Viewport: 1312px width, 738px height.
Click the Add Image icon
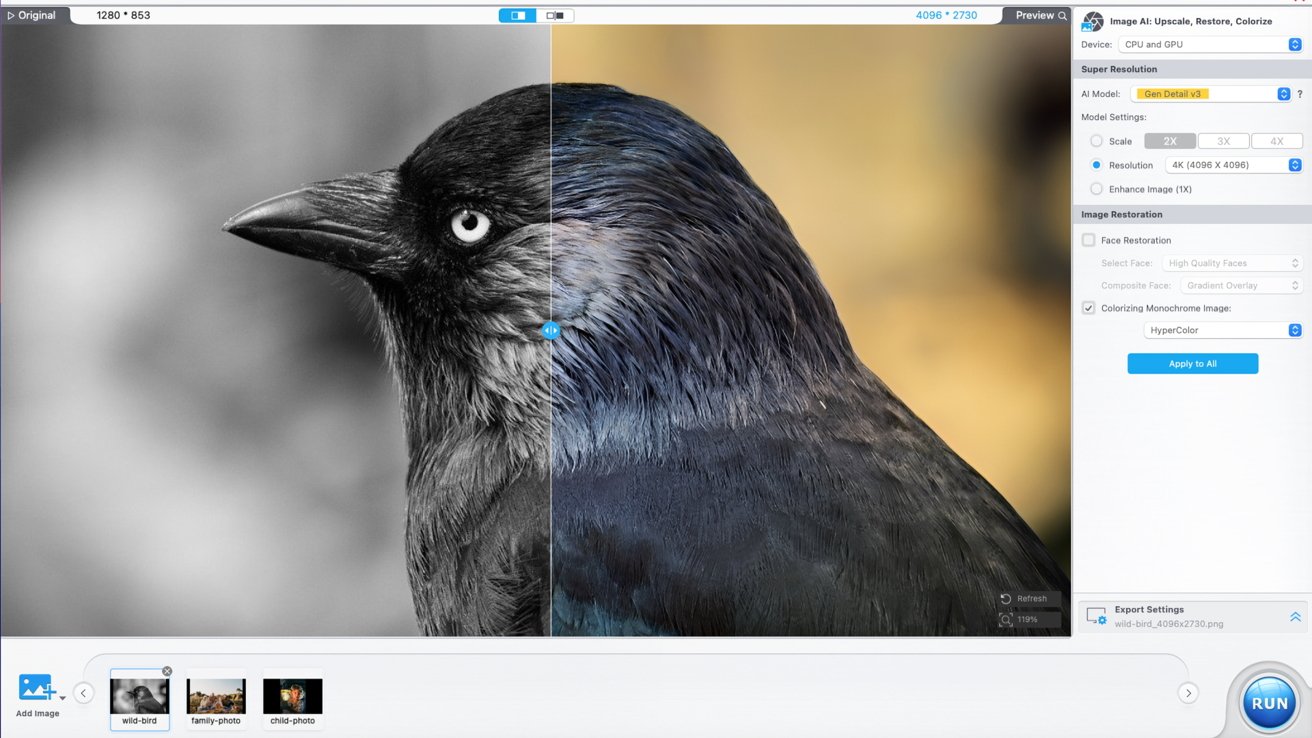37,687
